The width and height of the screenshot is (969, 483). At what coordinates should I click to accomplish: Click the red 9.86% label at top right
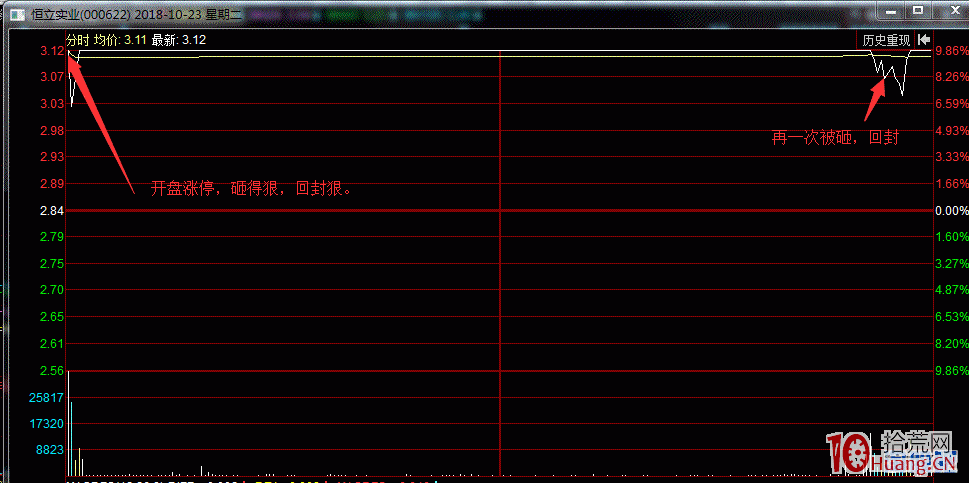click(952, 51)
